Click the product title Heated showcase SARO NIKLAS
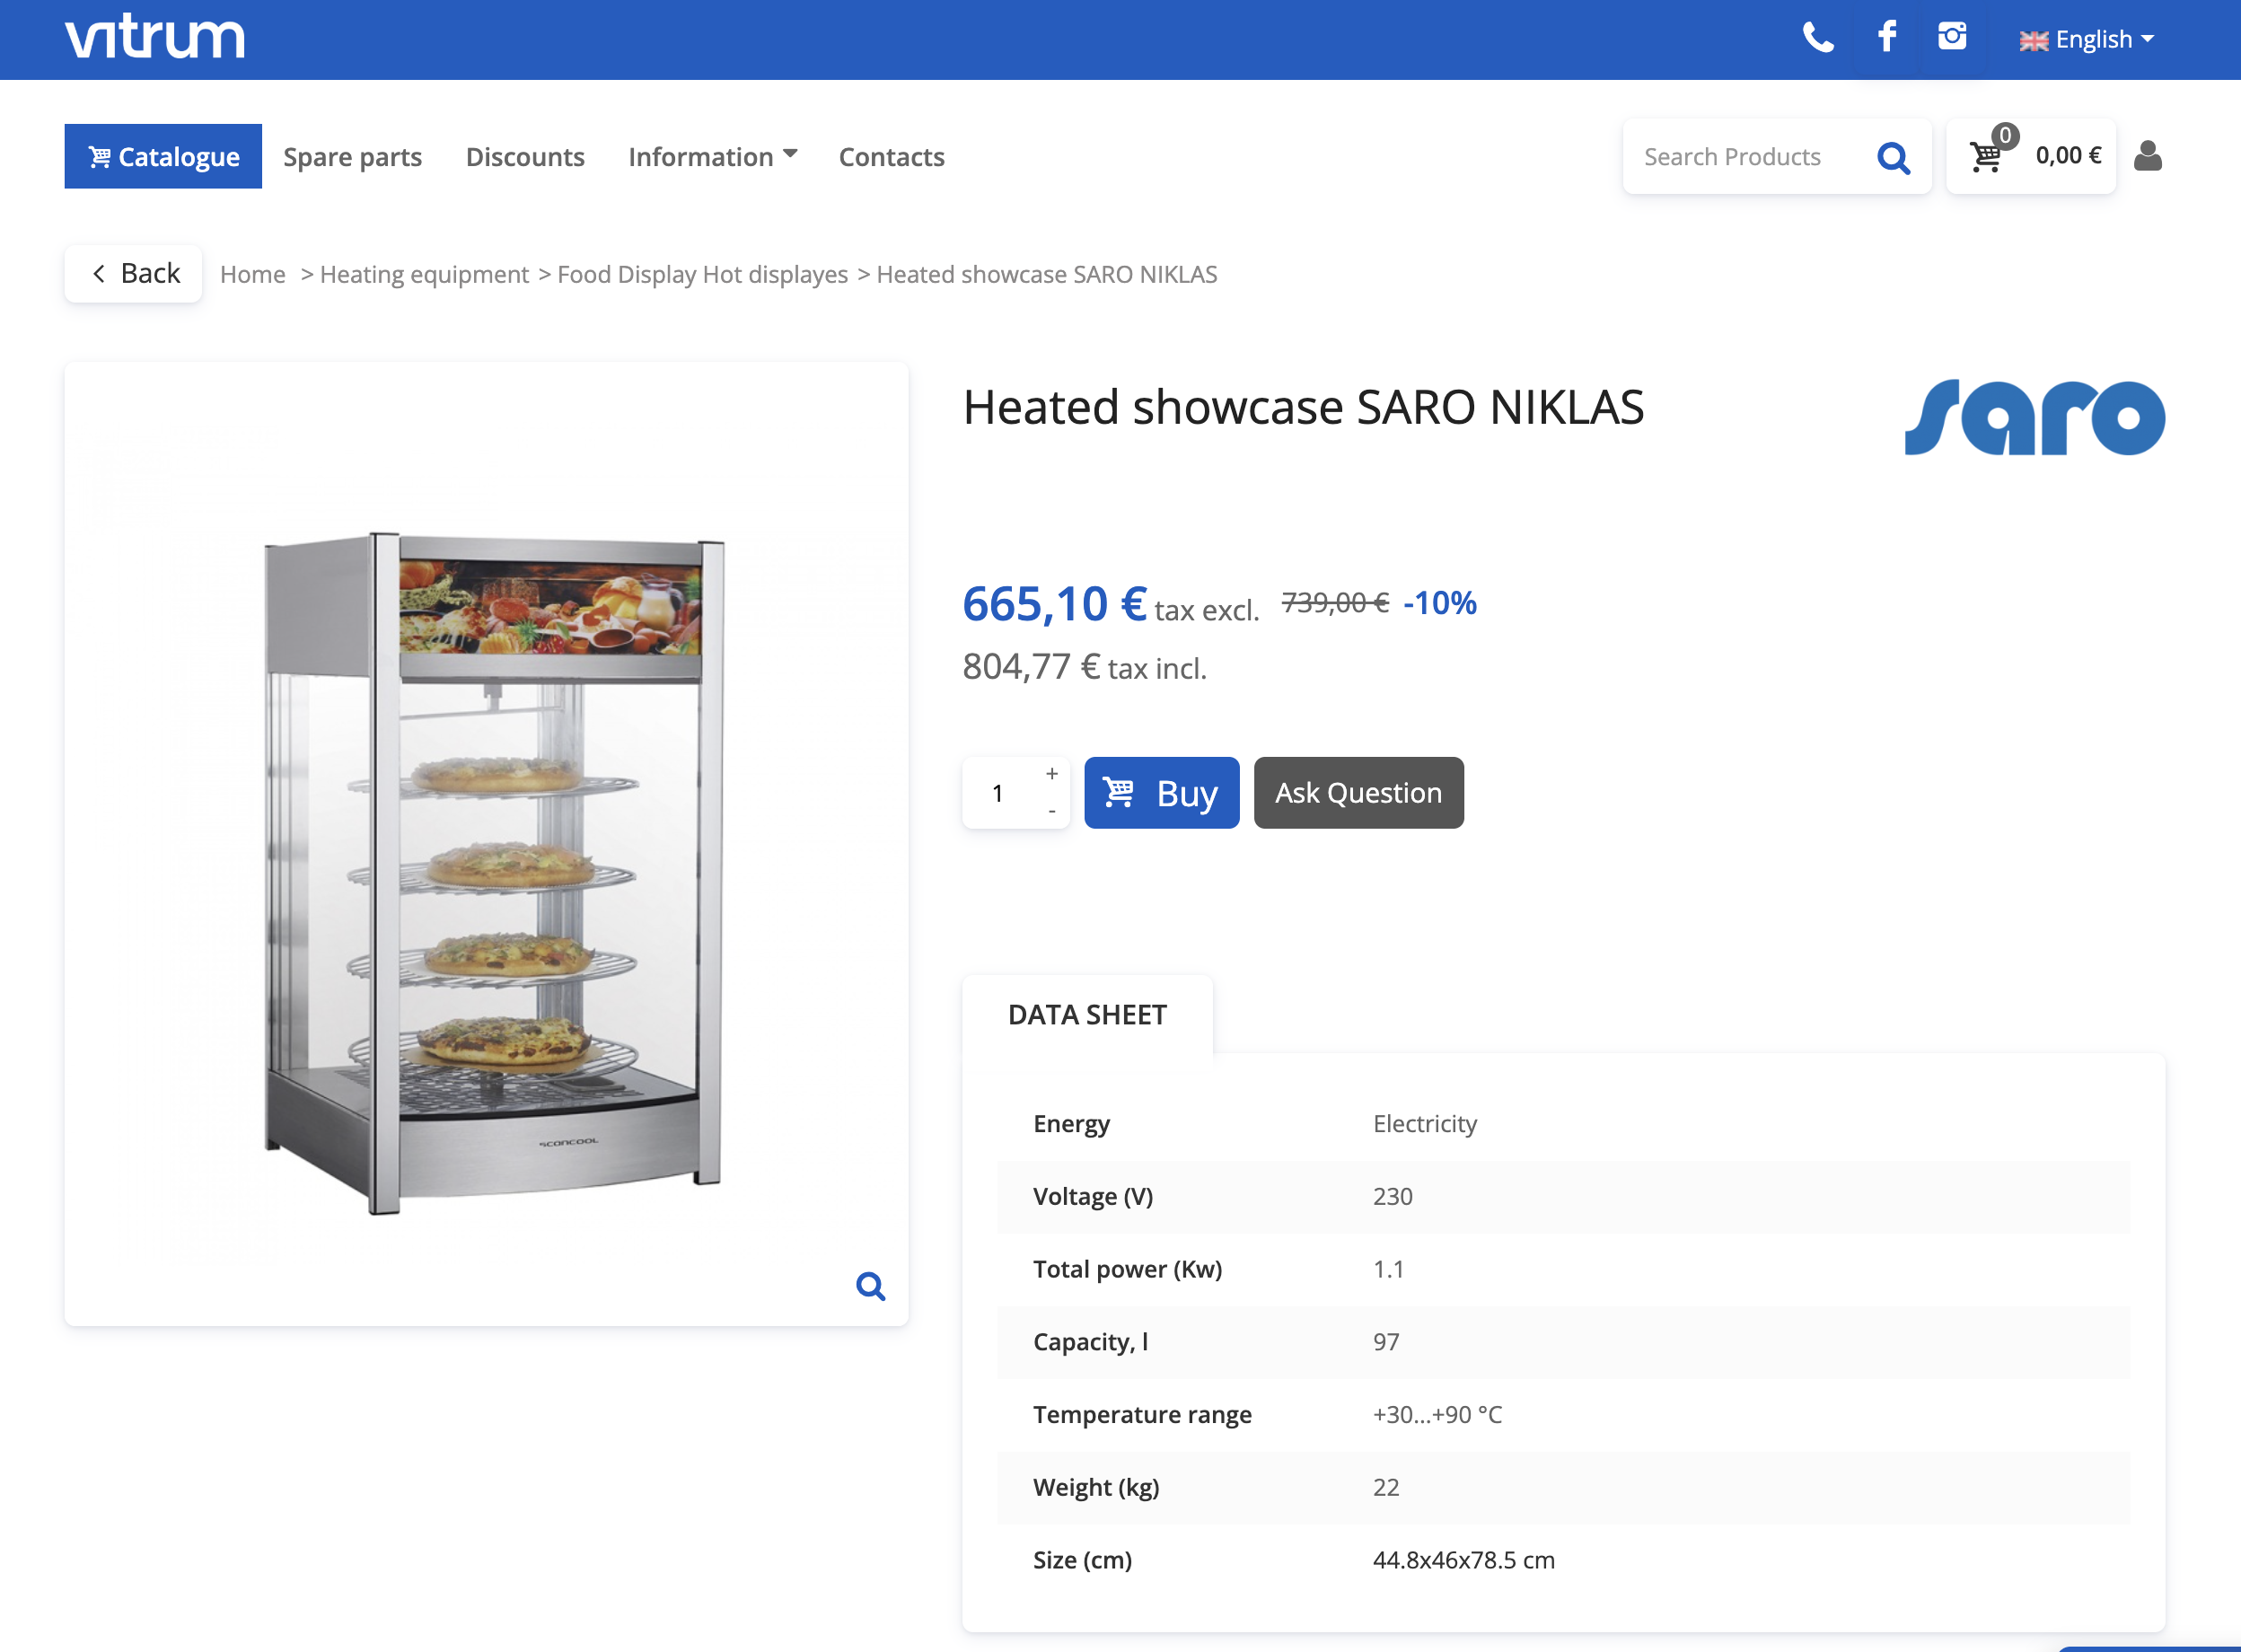The width and height of the screenshot is (2241, 1652). (x=1303, y=407)
